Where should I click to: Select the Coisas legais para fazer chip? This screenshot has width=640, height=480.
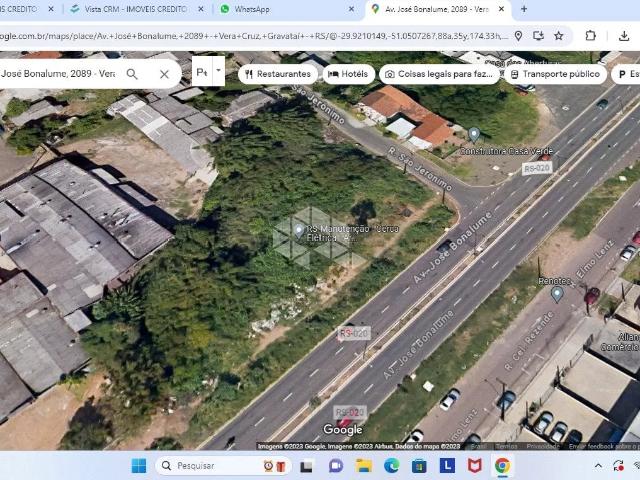[439, 74]
